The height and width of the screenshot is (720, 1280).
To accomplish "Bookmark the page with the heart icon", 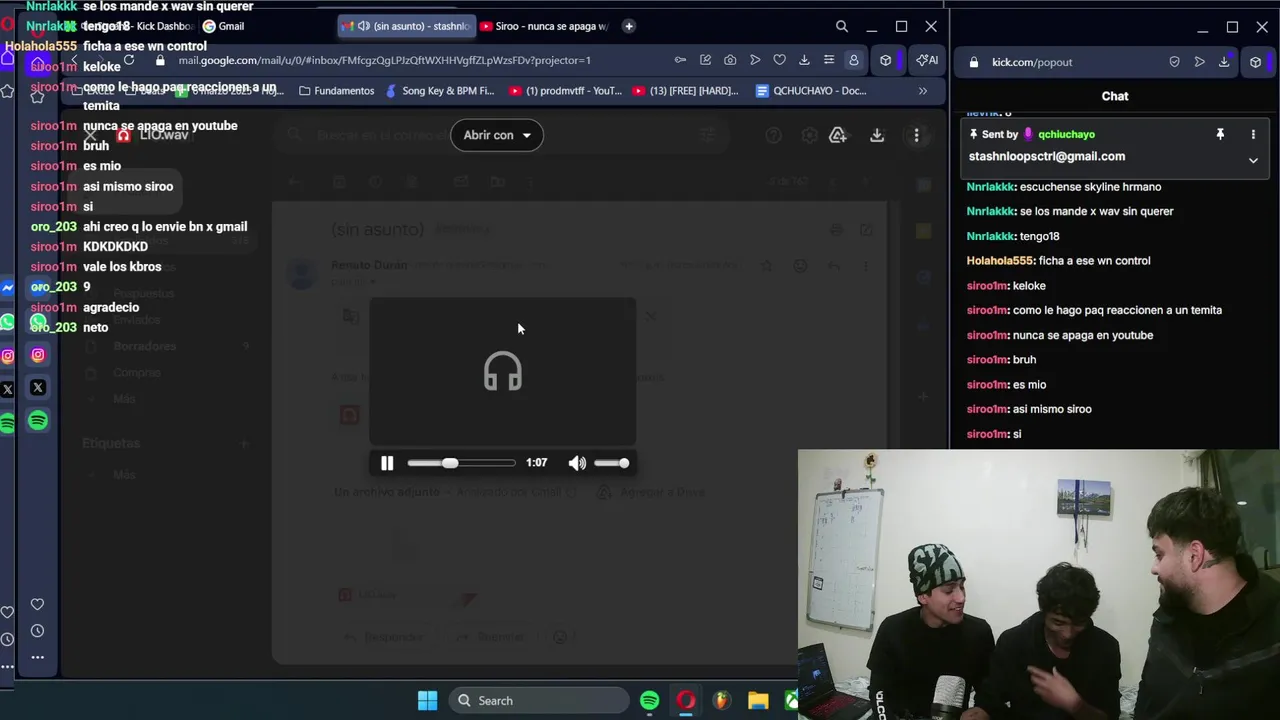I will pos(779,60).
